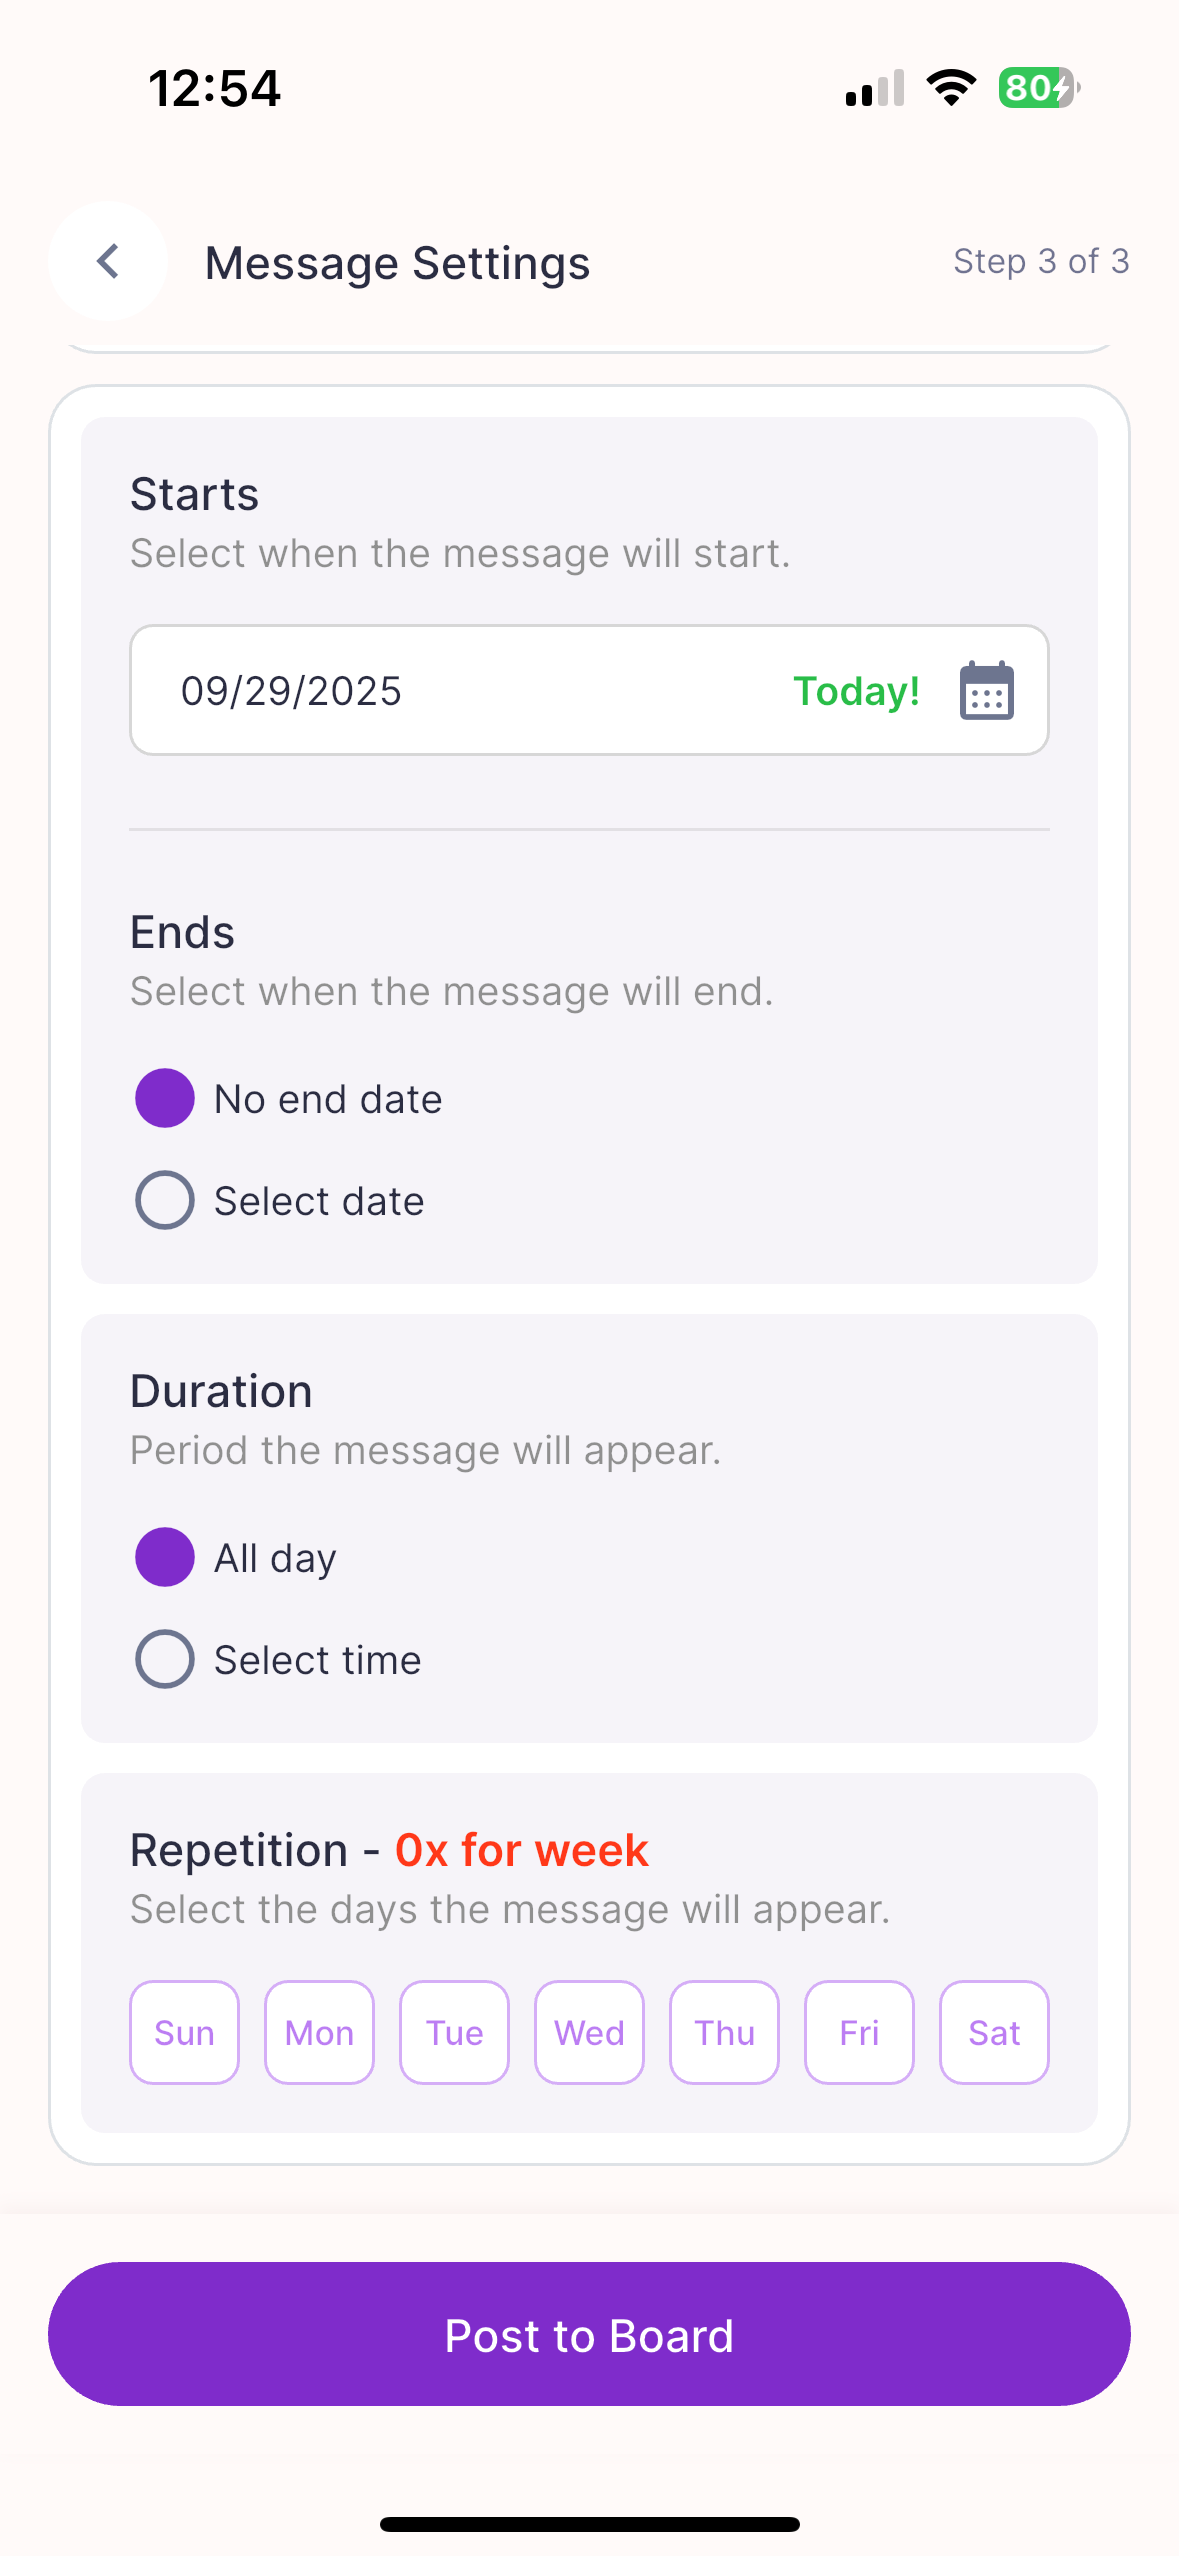This screenshot has width=1179, height=2556.
Task: Select Sat for message repetition
Action: pyautogui.click(x=994, y=2032)
